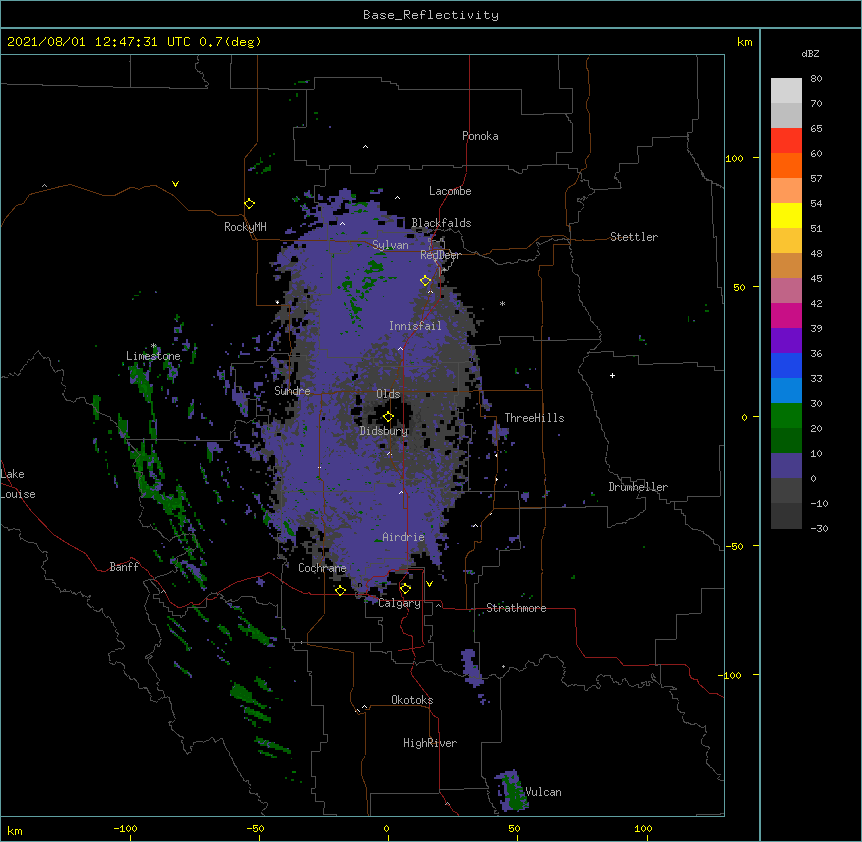Pick the magenta 42-39 dBZ legend swatch

[786, 315]
